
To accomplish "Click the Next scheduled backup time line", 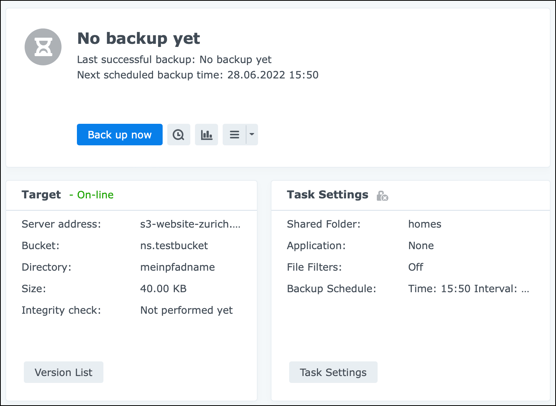I will [198, 75].
